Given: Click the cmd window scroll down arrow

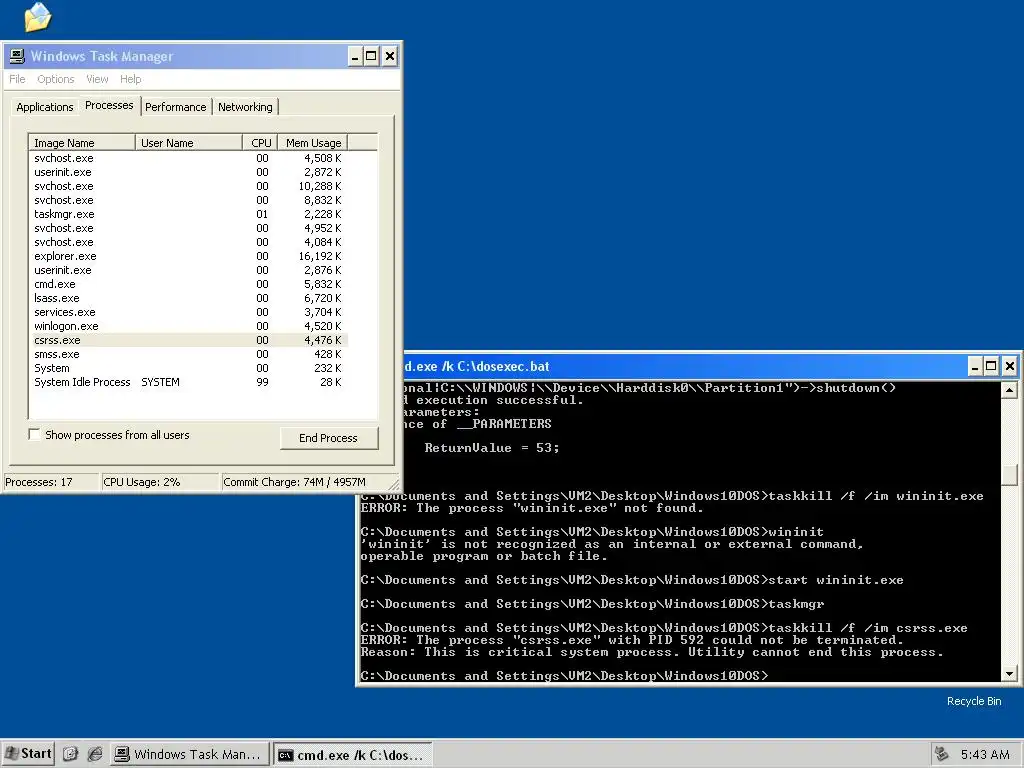Looking at the screenshot, I should [x=1010, y=673].
